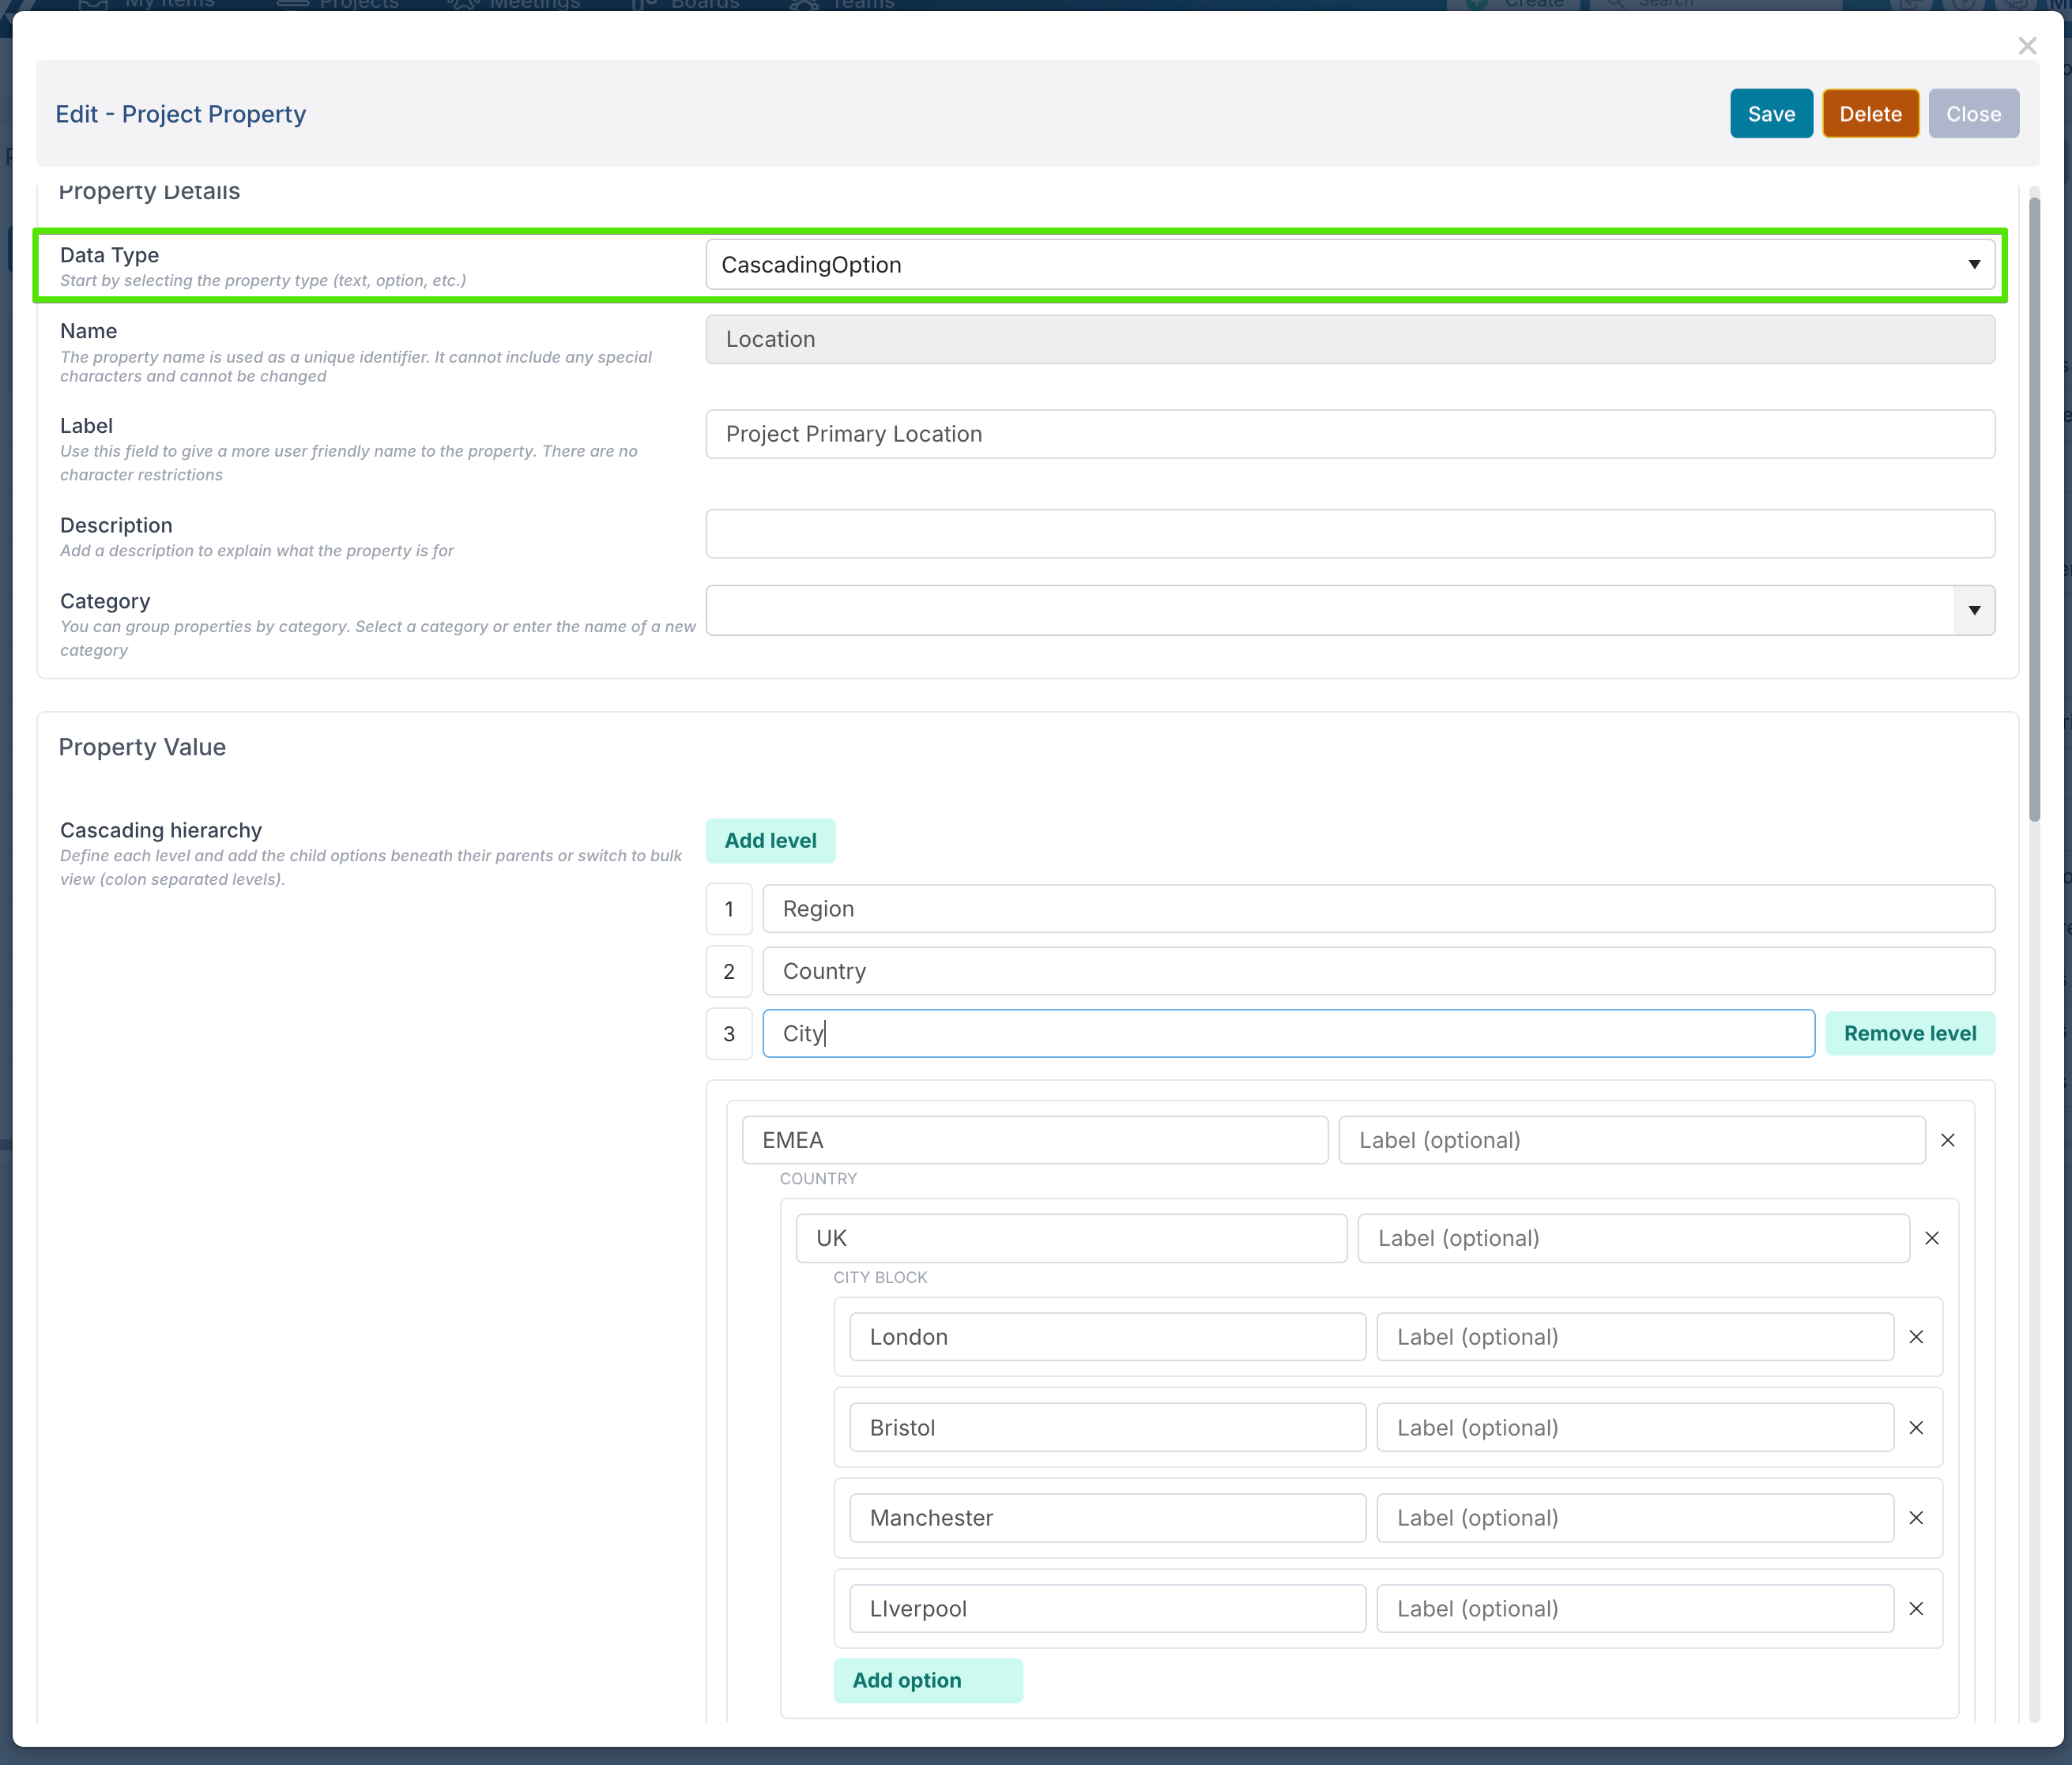Expand the Category dropdown arrow
Screen dimensions: 2072x1765
click(x=1973, y=610)
